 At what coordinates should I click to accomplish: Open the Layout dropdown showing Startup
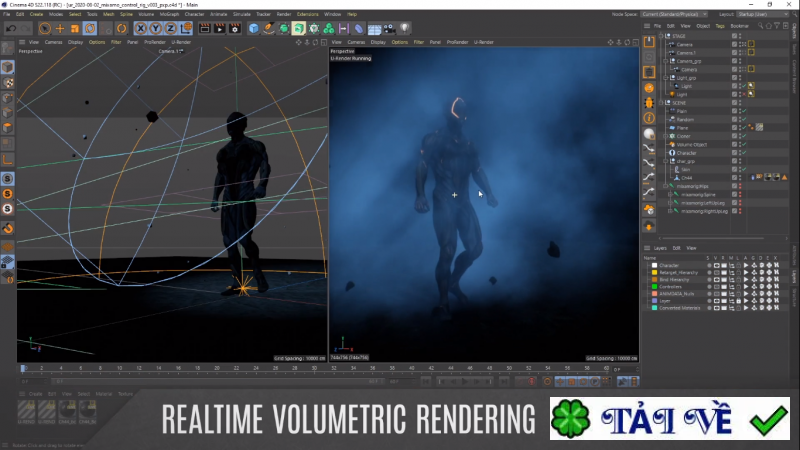[764, 14]
